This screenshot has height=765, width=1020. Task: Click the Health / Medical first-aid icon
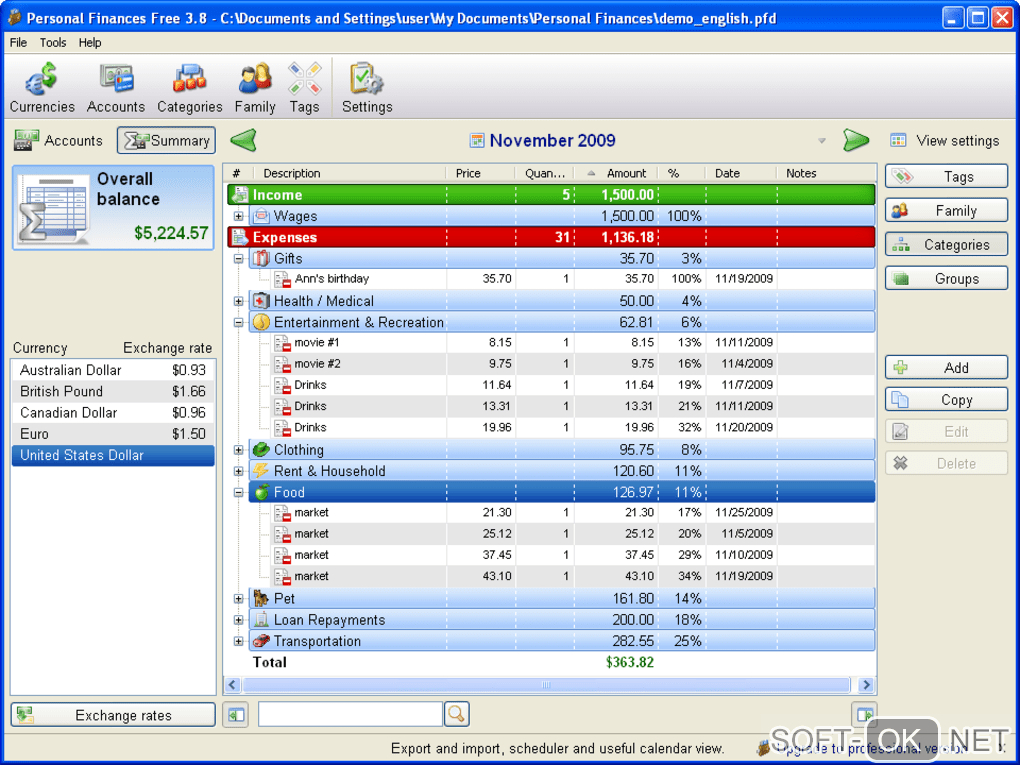[x=261, y=301]
